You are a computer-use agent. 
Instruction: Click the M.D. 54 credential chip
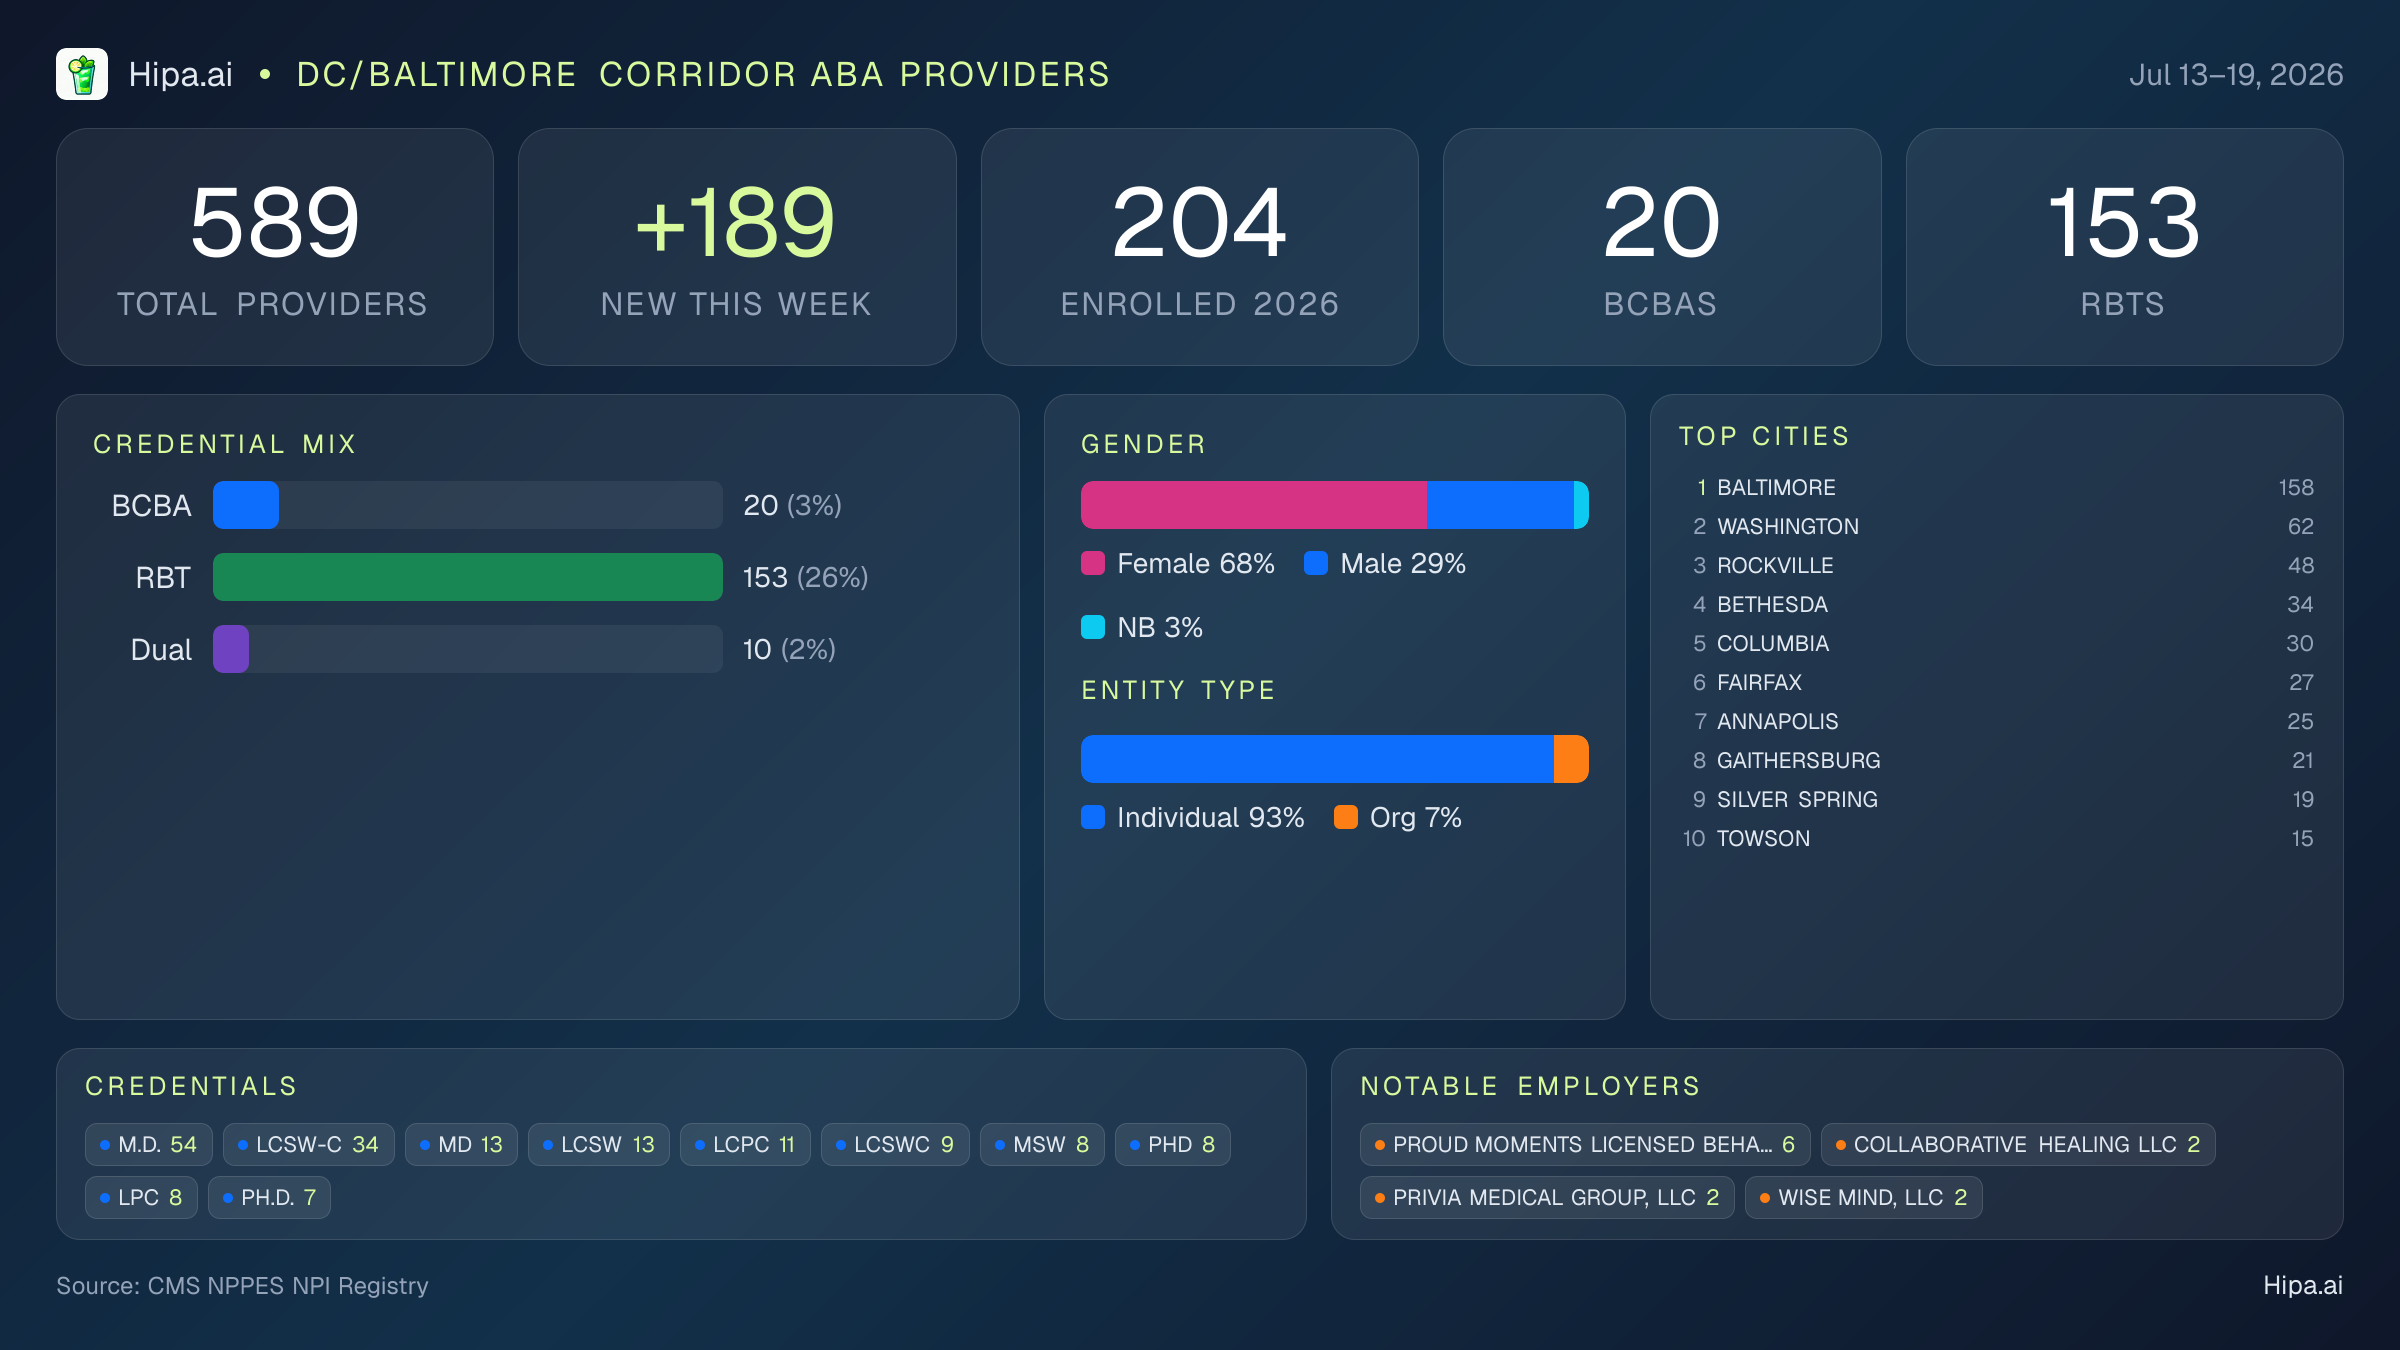click(x=149, y=1144)
